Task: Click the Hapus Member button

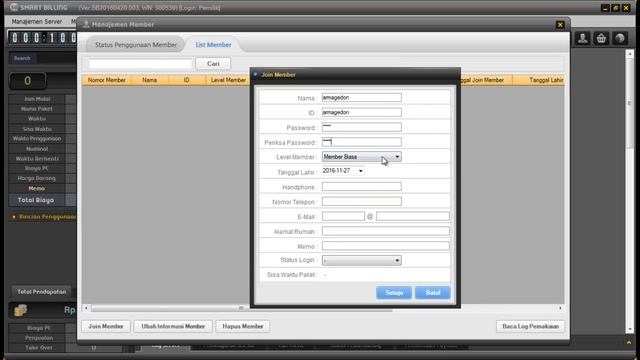Action: tap(243, 327)
